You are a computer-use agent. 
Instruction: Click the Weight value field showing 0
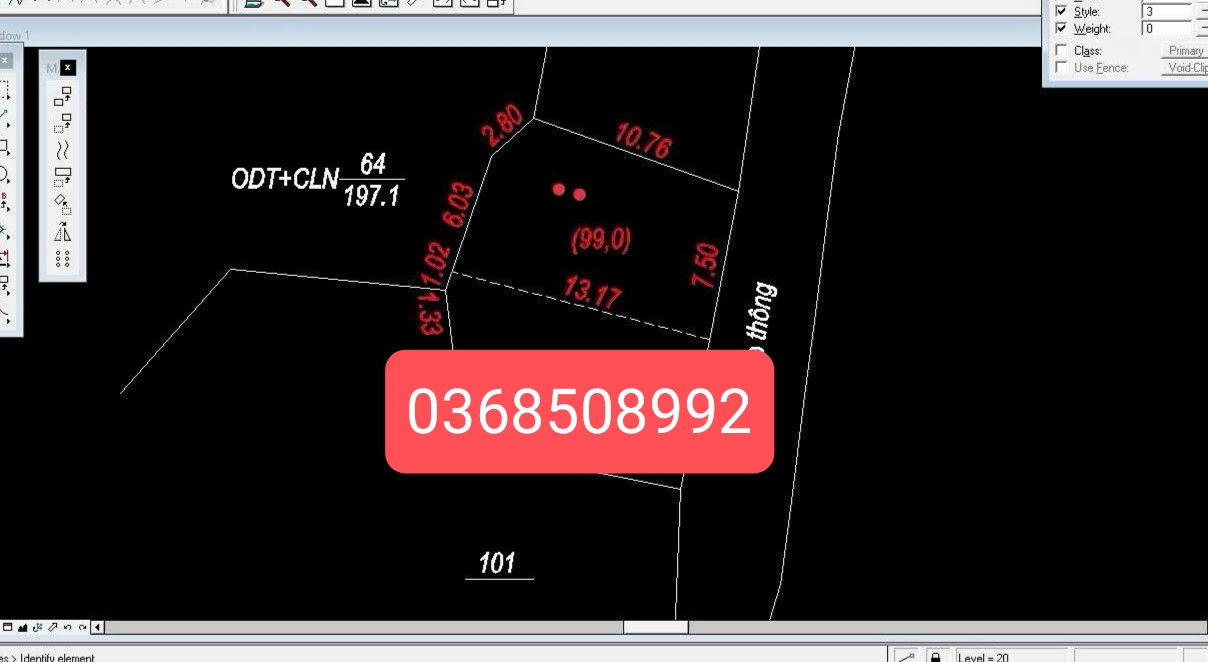pos(1166,29)
